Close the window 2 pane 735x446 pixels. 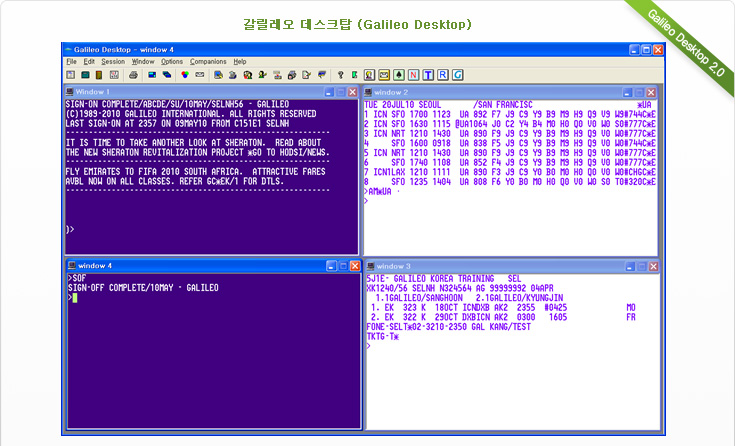pyautogui.click(x=651, y=92)
